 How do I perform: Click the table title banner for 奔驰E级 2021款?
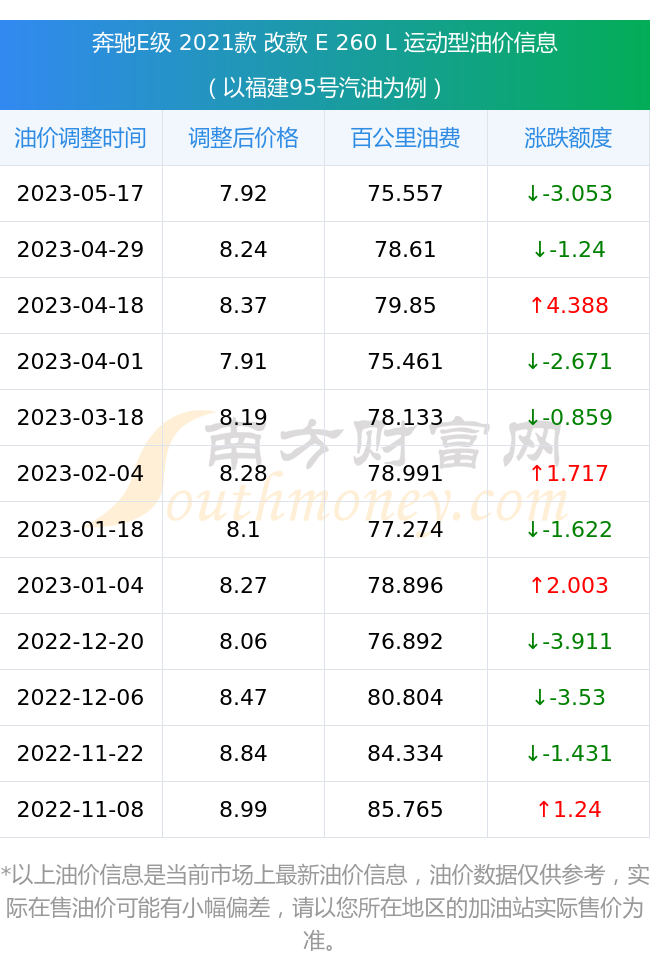point(325,65)
